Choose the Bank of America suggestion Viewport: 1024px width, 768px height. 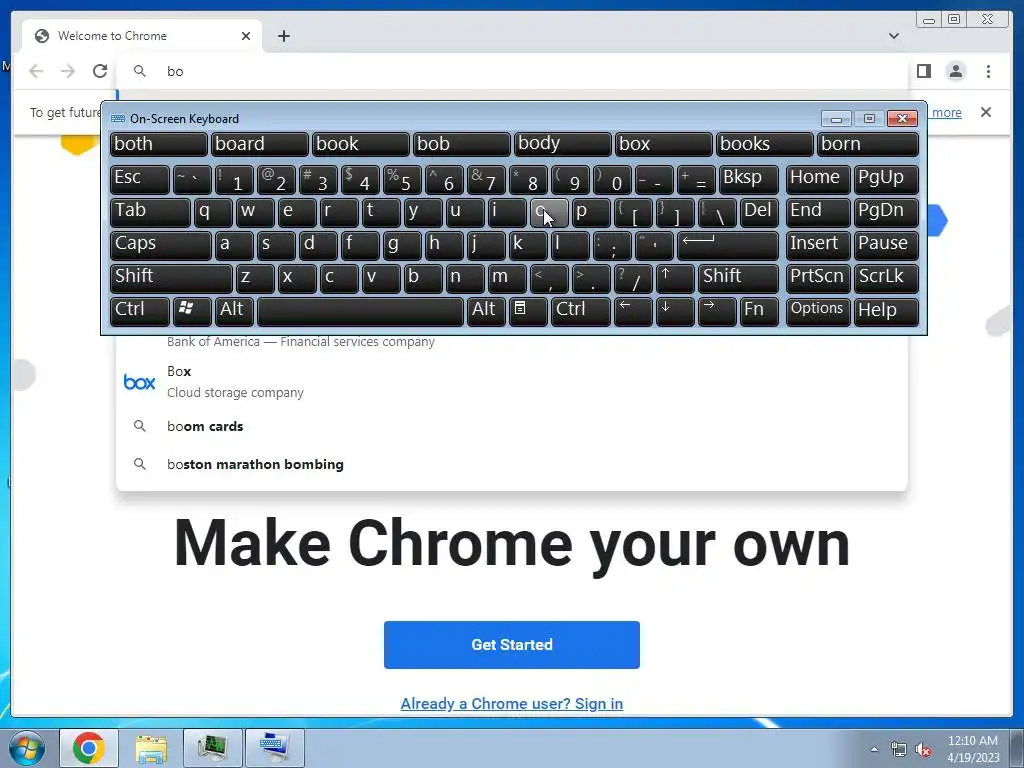coord(512,342)
